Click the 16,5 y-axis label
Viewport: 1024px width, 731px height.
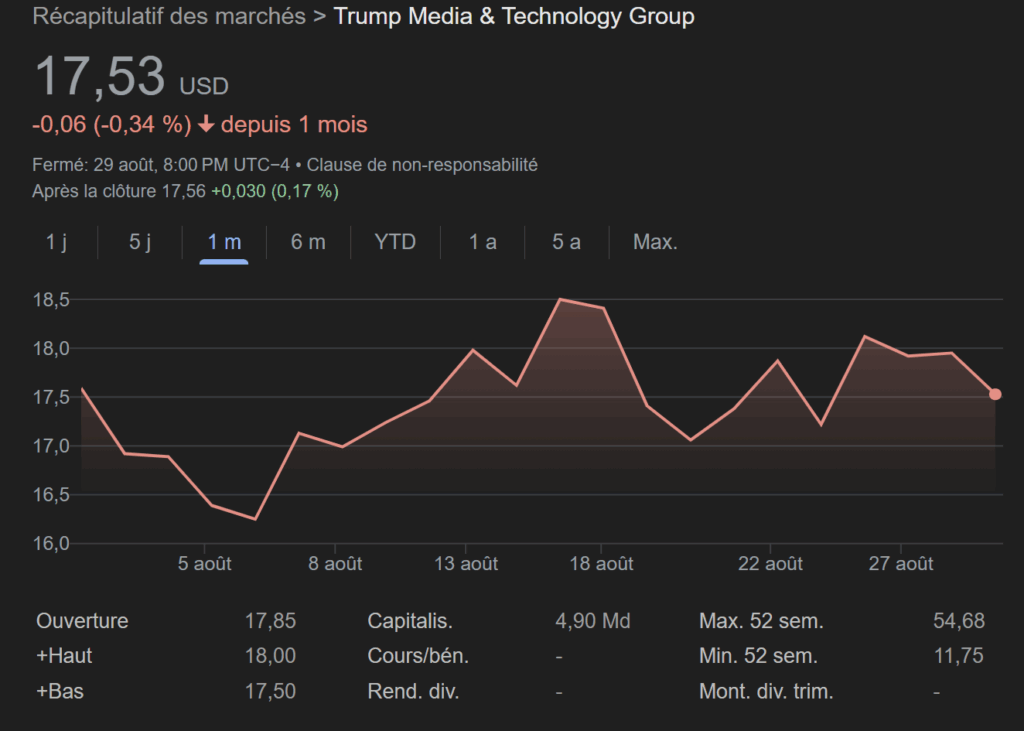51,495
